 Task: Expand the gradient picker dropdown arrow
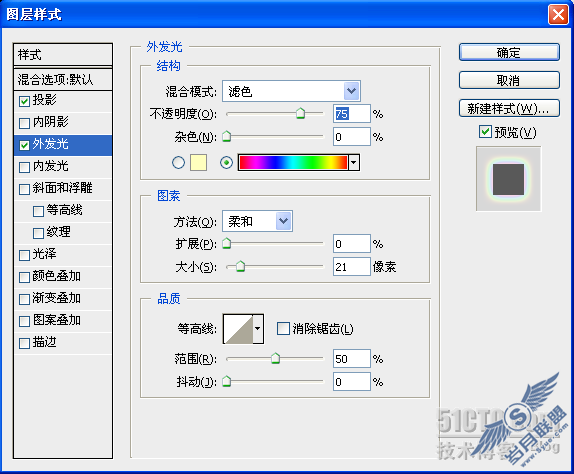354,163
